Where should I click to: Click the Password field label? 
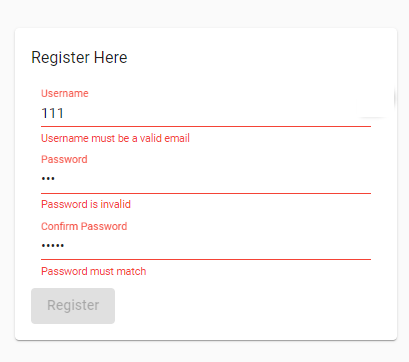point(64,159)
